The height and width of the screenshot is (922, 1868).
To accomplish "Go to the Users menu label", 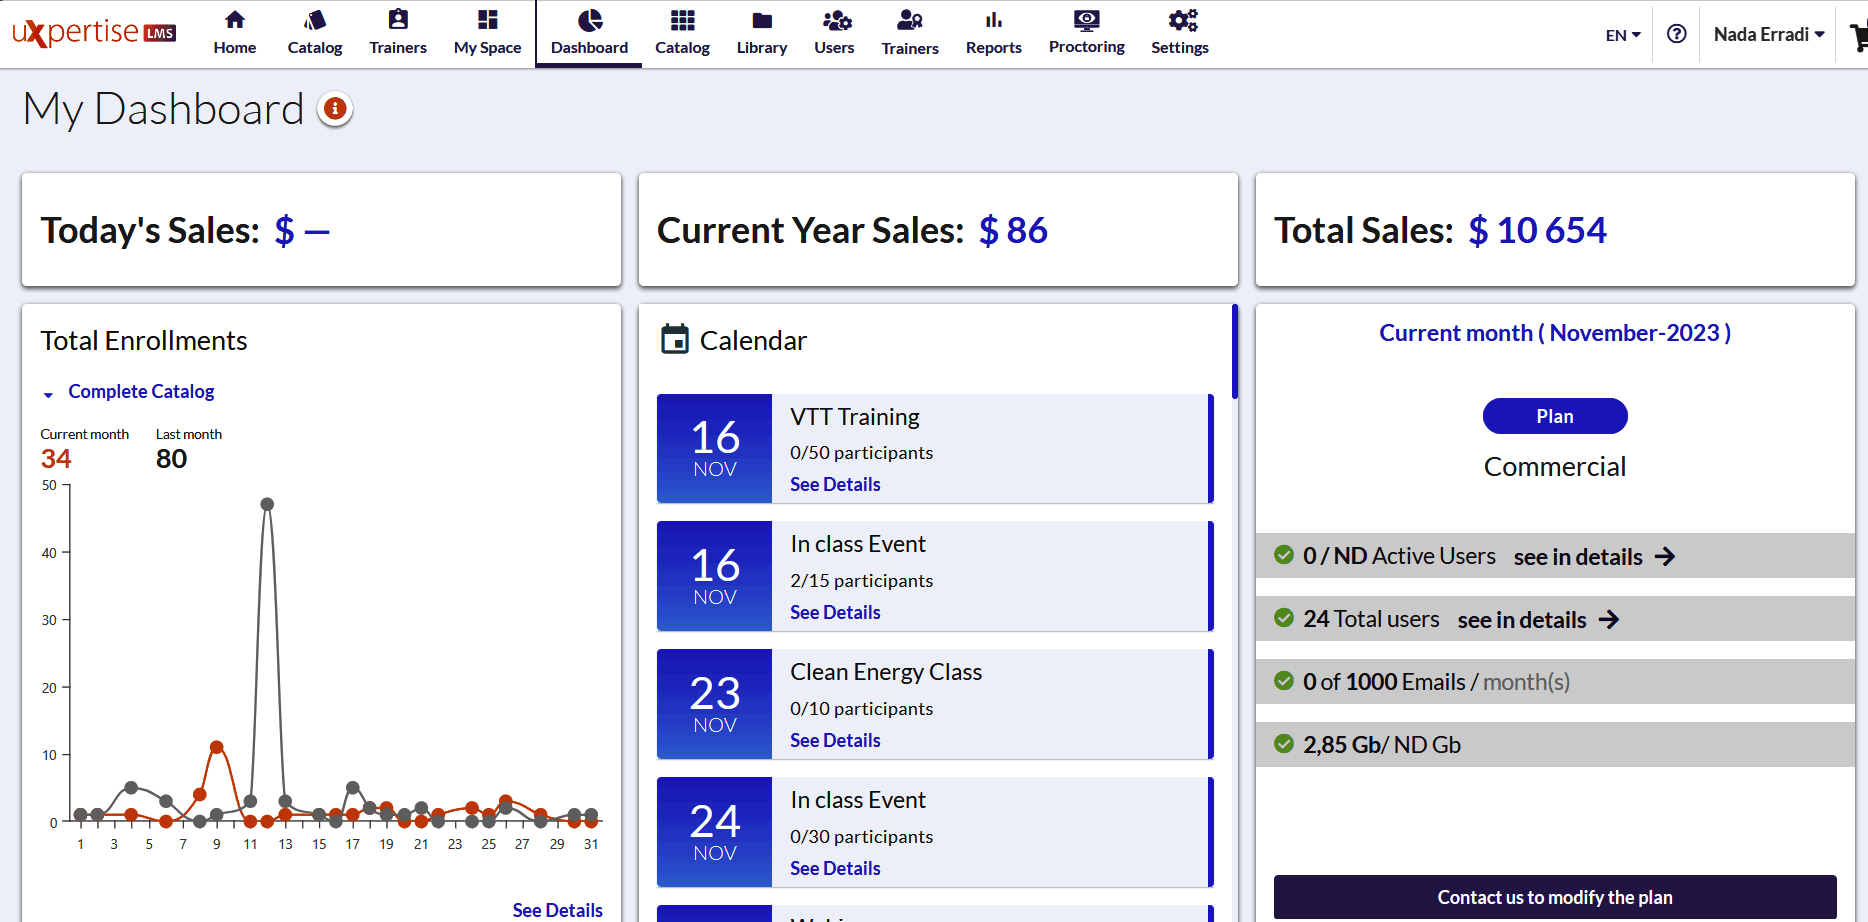I will tap(834, 47).
